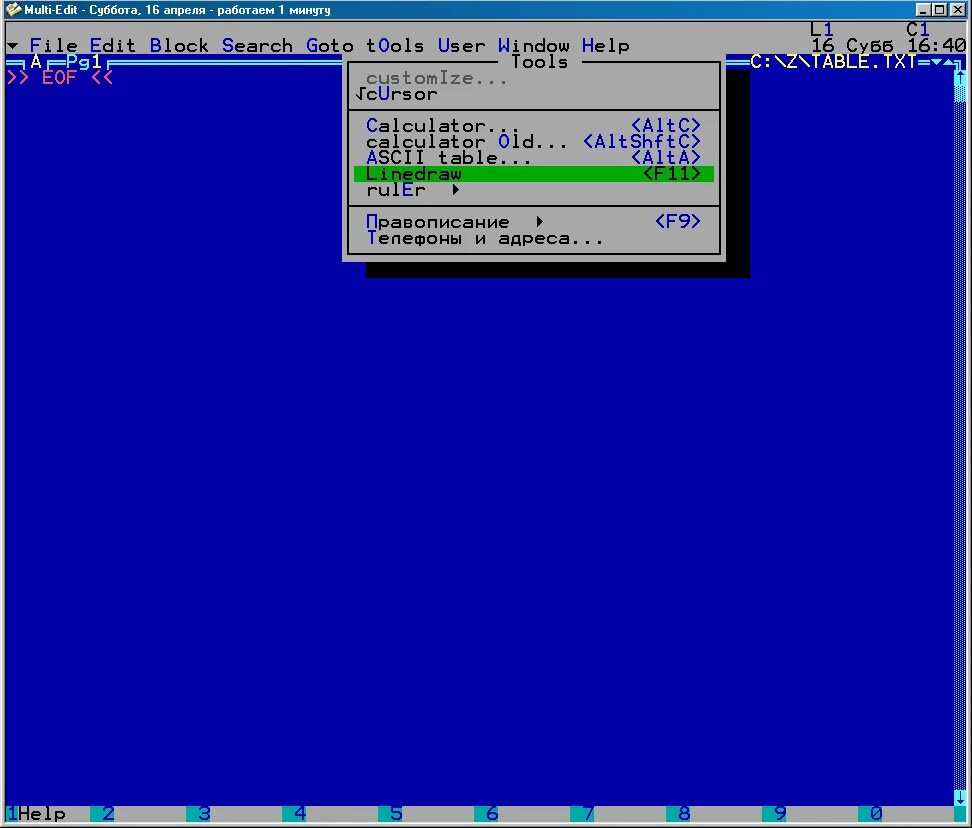Select the grayed customIze... entry
Screen dimensions: 972x828
(534, 78)
